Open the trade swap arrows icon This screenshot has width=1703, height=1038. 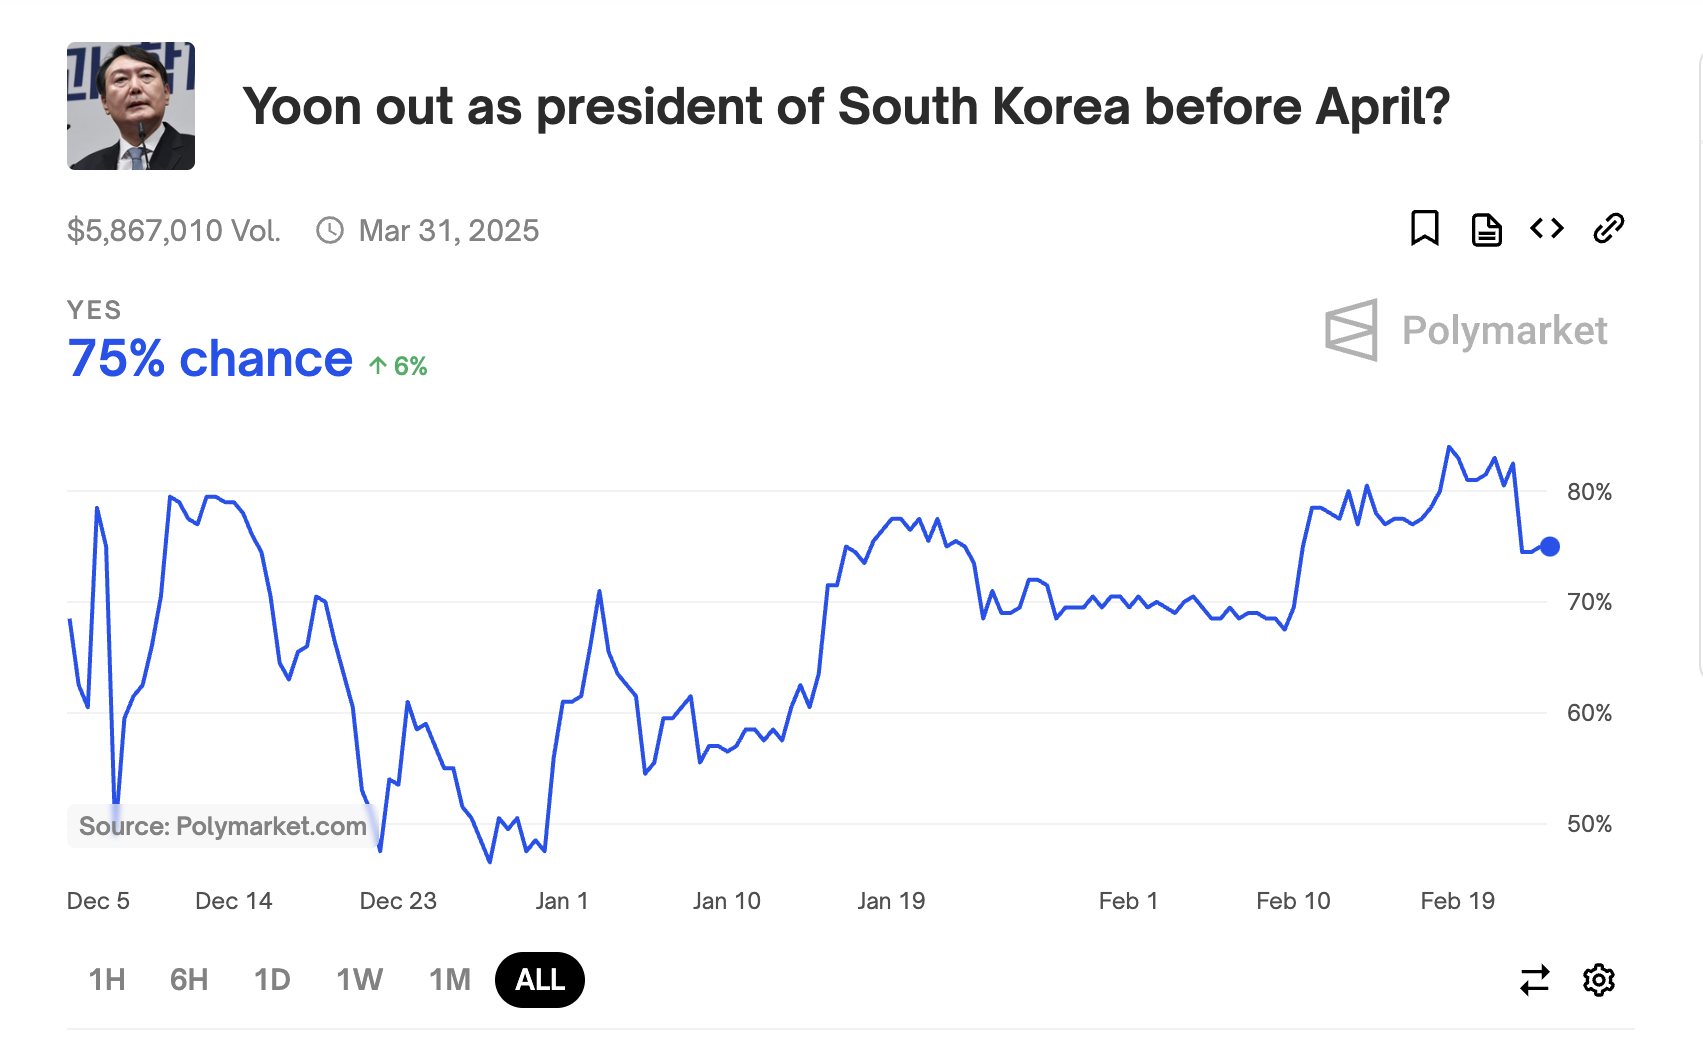point(1536,980)
